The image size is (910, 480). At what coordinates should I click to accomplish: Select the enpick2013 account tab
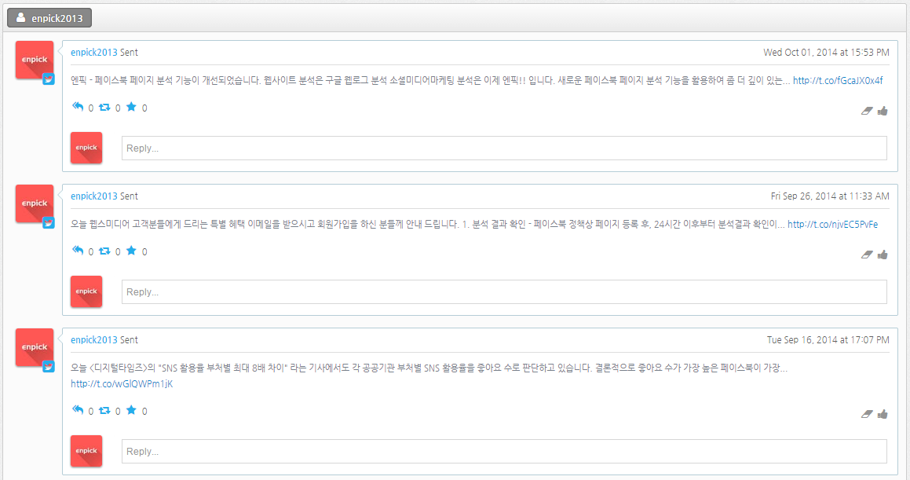click(50, 18)
